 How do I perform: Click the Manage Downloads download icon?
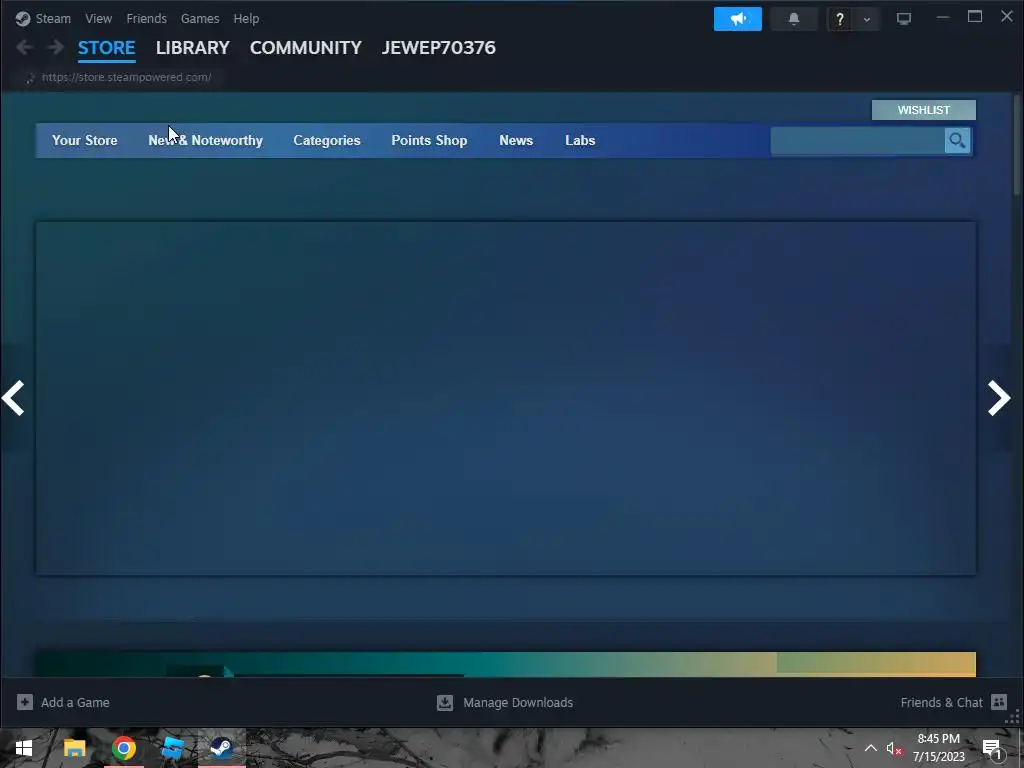coord(445,702)
